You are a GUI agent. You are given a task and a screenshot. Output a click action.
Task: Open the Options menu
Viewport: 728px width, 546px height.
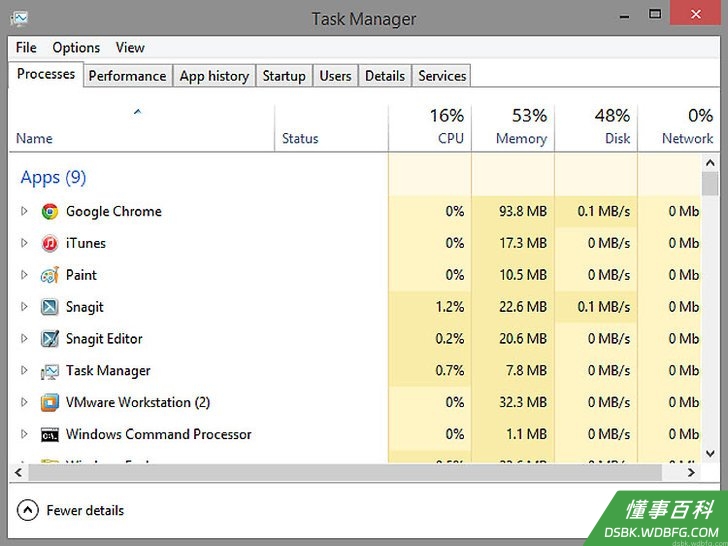point(76,48)
